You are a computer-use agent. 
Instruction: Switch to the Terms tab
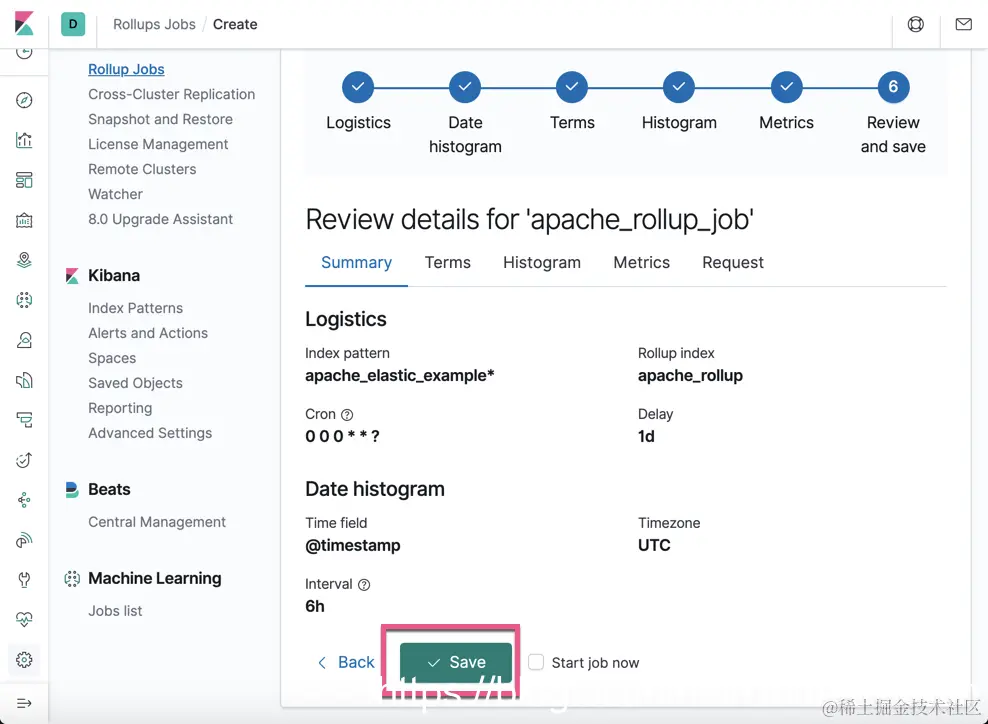click(447, 262)
